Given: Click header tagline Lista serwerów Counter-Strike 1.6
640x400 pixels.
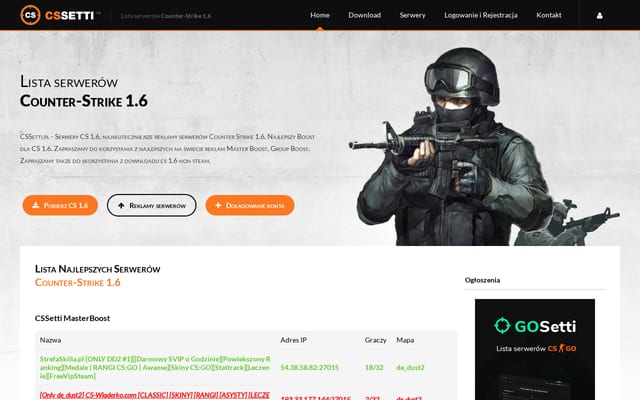Looking at the screenshot, I should (x=166, y=16).
